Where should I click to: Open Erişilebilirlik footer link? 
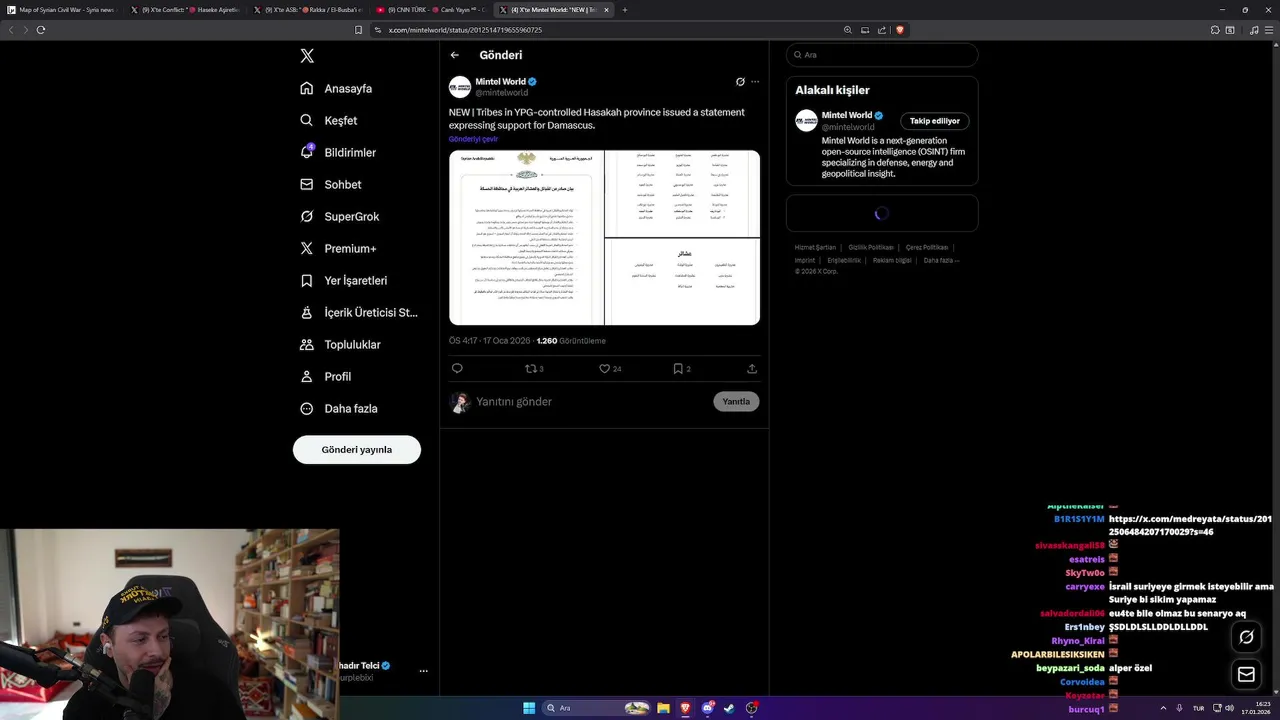(x=844, y=260)
